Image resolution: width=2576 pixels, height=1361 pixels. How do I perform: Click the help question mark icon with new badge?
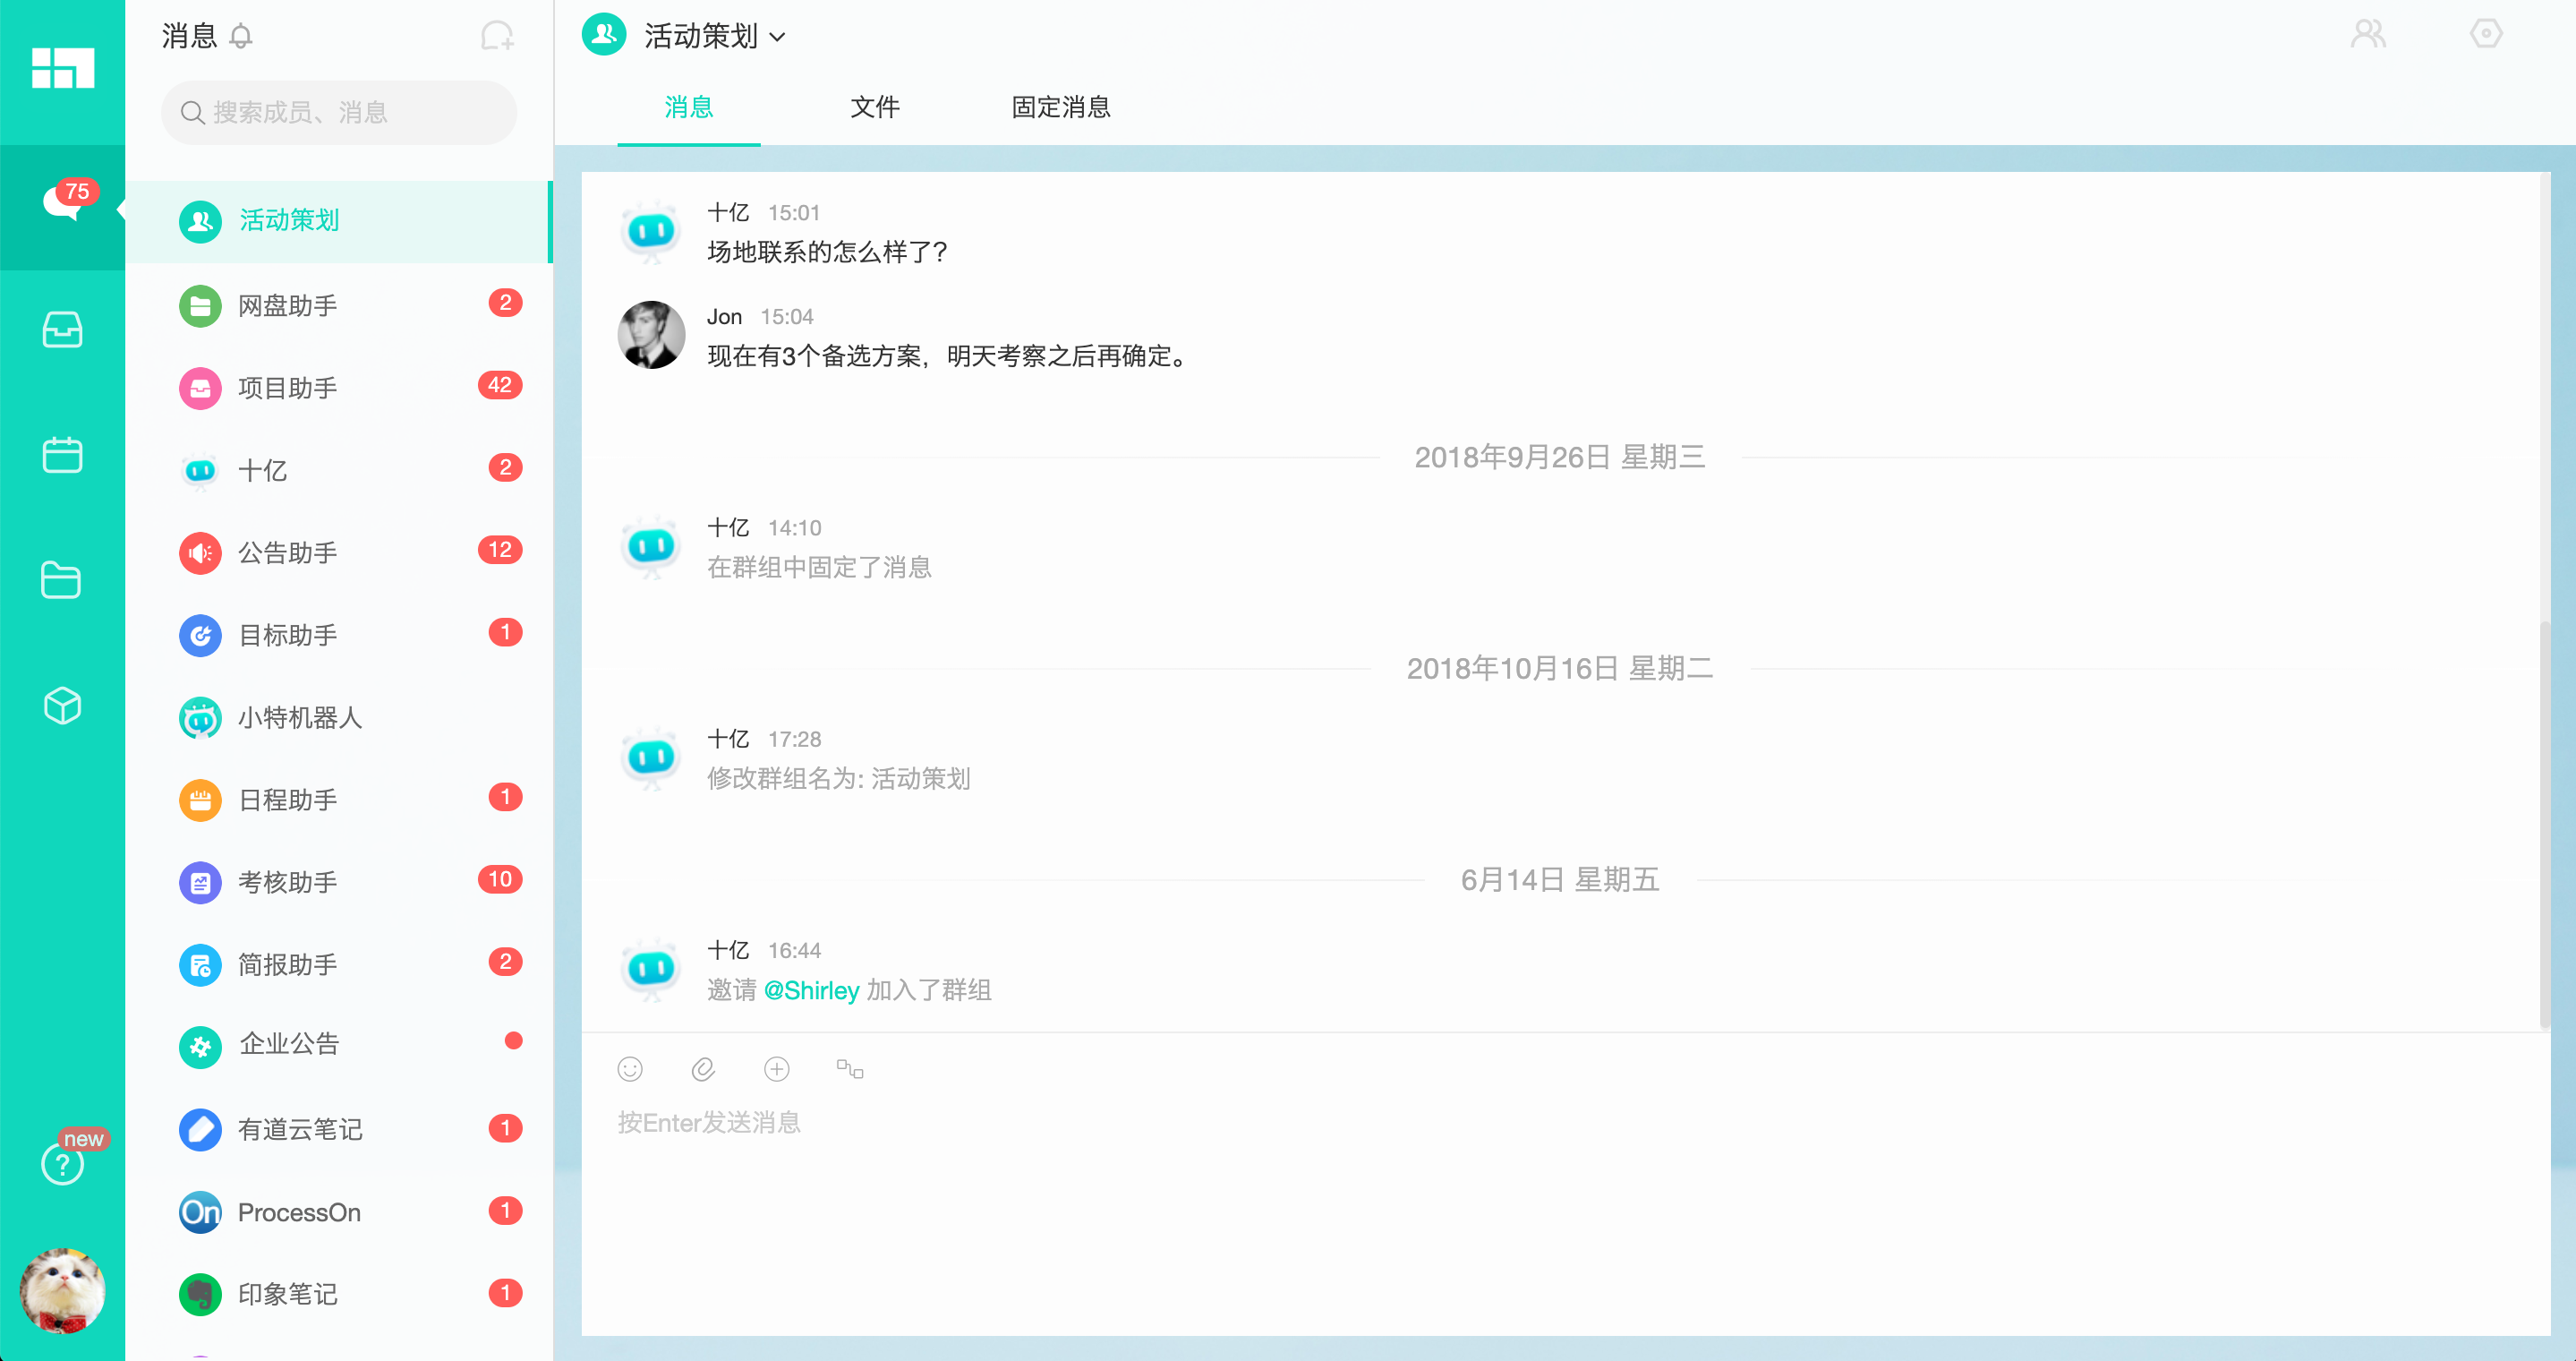[62, 1164]
